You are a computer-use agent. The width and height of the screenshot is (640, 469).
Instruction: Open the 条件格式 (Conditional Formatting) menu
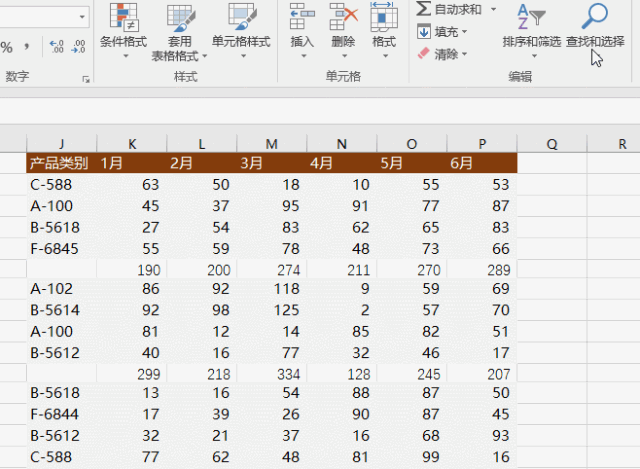pyautogui.click(x=123, y=28)
